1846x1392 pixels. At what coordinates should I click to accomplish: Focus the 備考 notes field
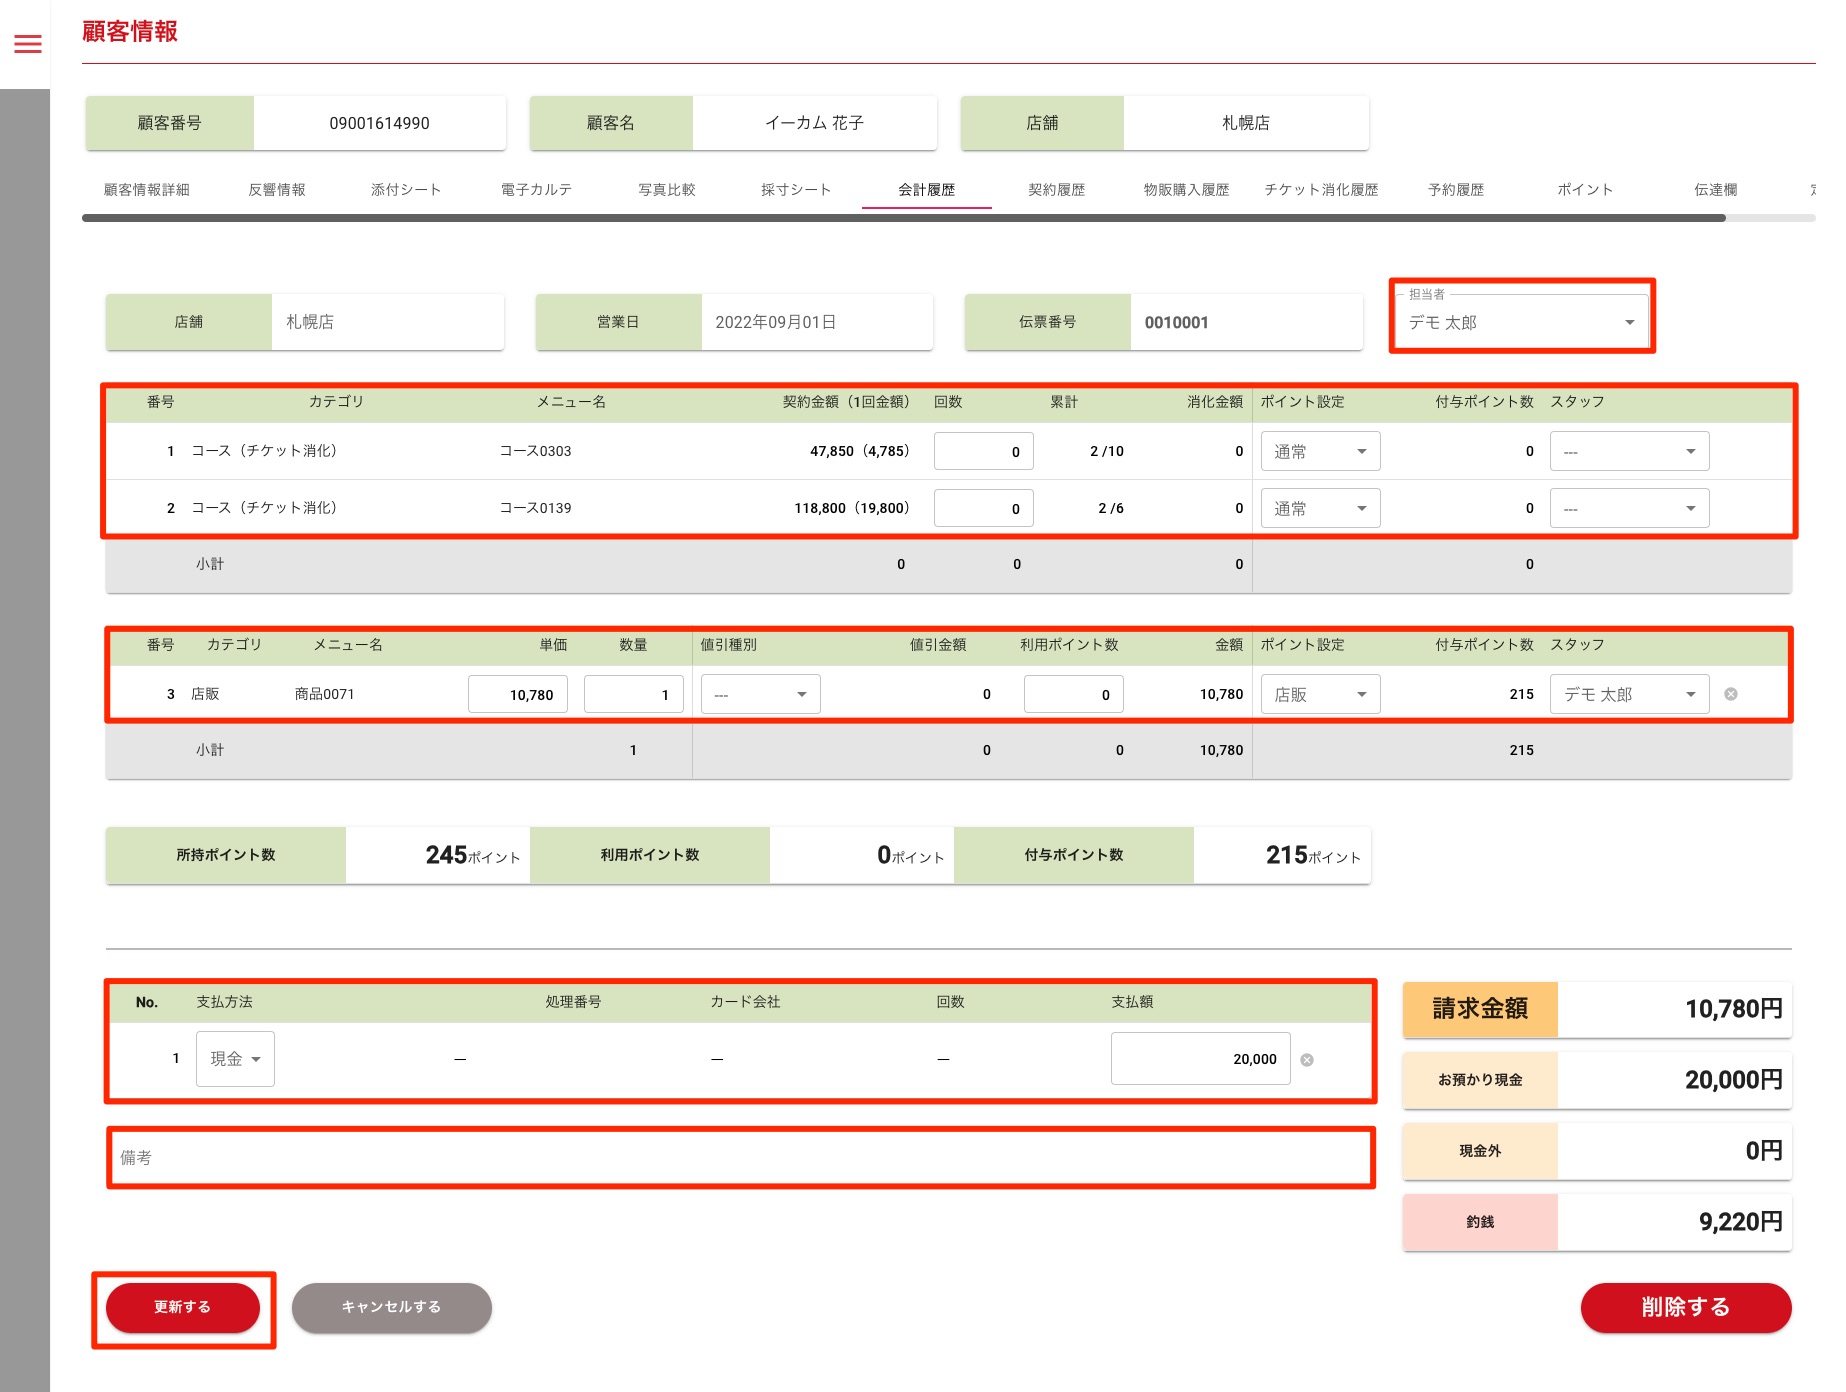(740, 1158)
